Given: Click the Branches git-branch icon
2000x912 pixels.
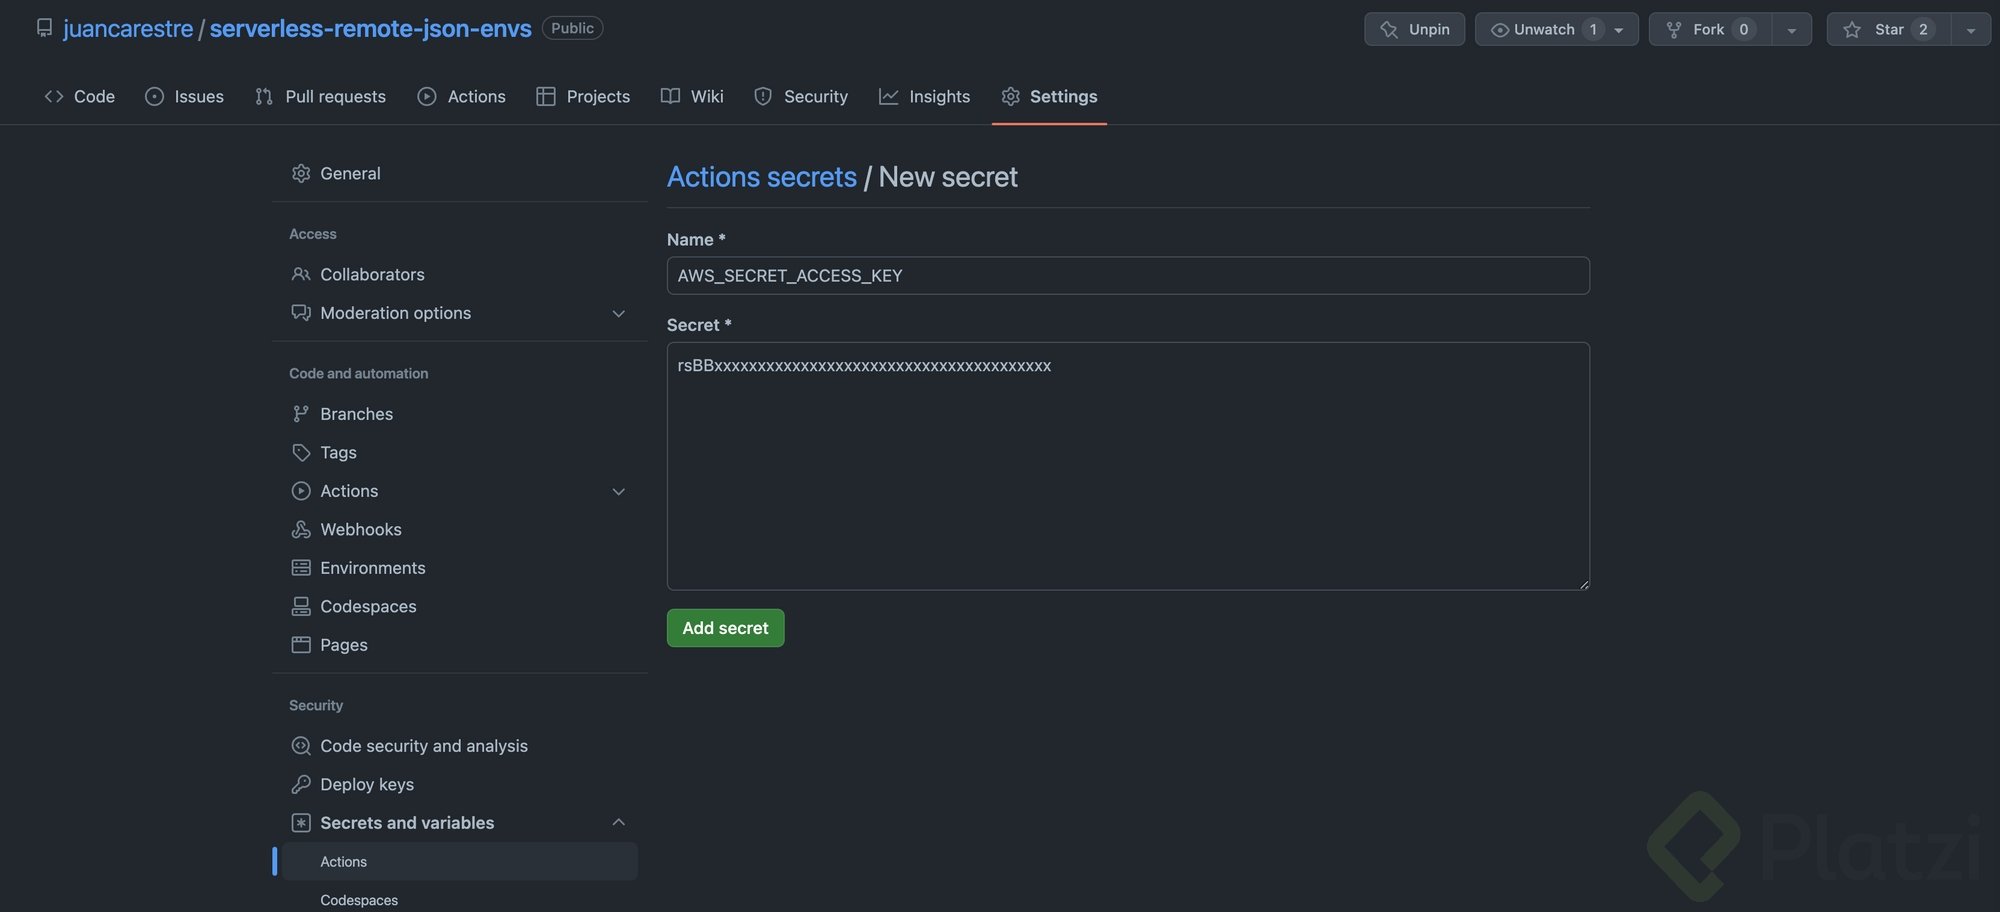Looking at the screenshot, I should (301, 414).
